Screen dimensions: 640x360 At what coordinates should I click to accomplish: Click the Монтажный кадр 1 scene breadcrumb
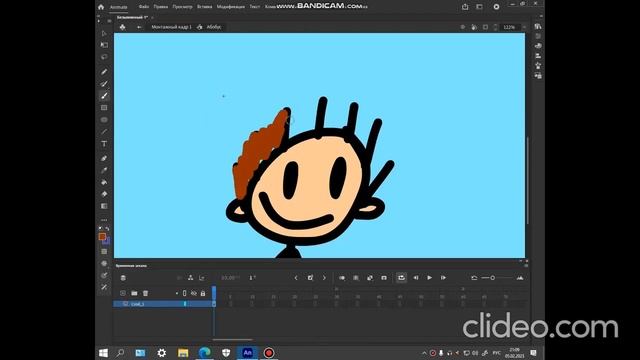(x=171, y=27)
